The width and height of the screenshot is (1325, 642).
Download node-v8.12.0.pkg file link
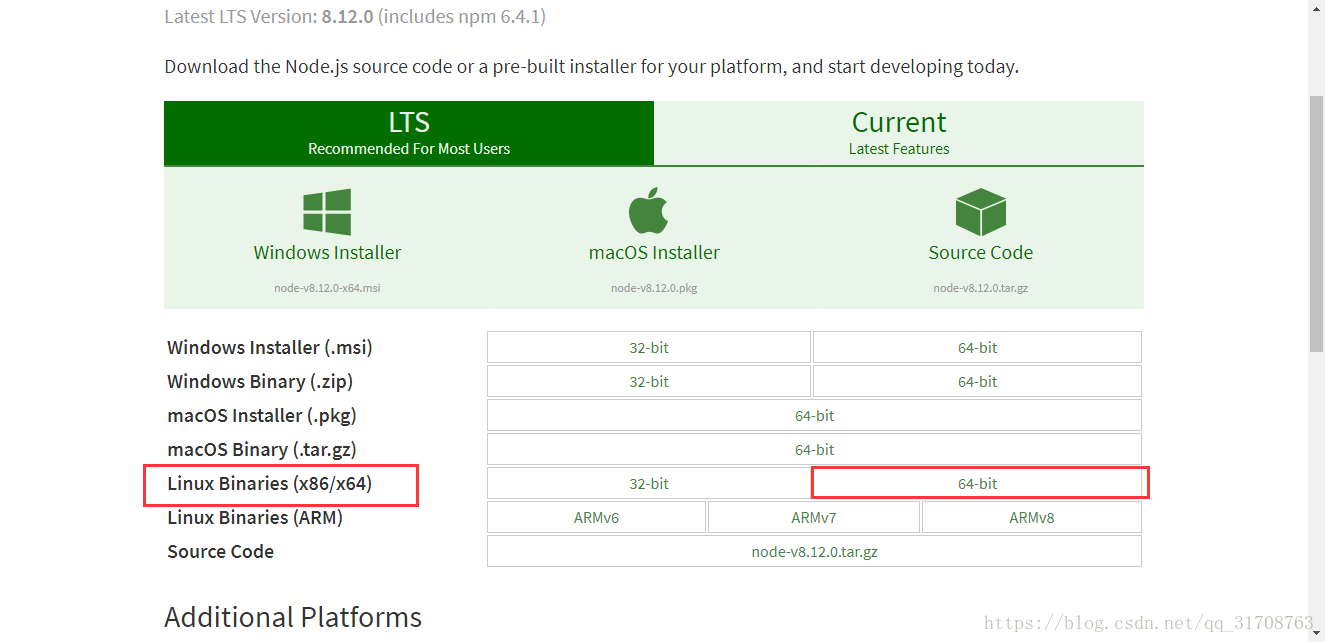(654, 288)
